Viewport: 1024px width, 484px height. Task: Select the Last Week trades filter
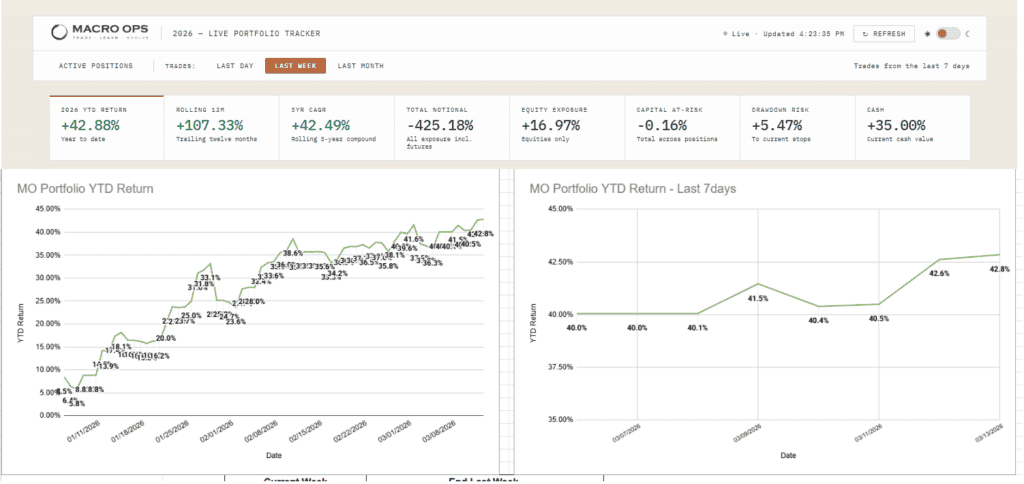tap(295, 66)
